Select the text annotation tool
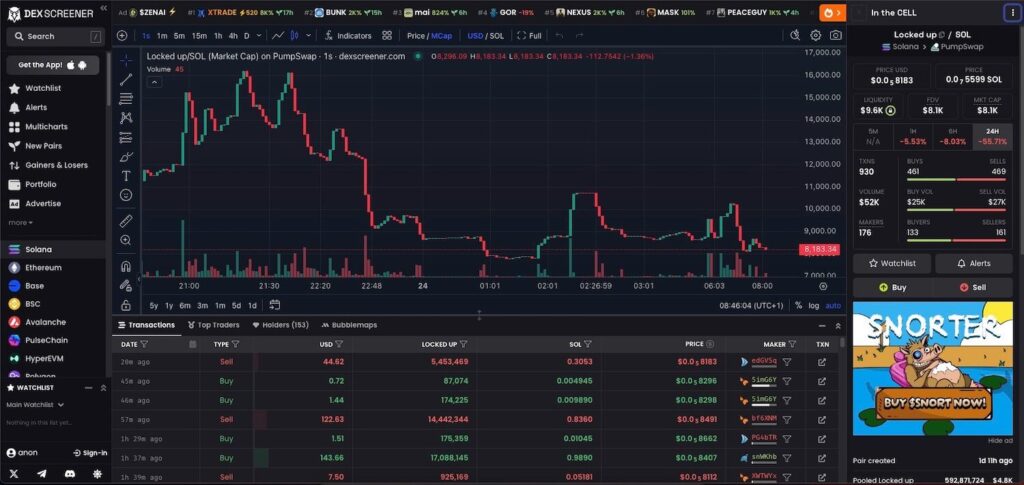The width and height of the screenshot is (1024, 485). point(126,176)
